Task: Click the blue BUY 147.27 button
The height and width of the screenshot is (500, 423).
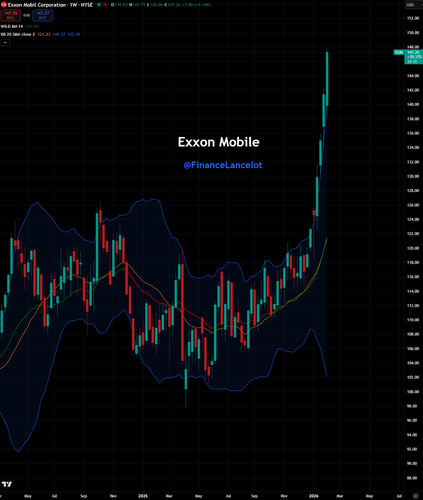Action: tap(42, 15)
